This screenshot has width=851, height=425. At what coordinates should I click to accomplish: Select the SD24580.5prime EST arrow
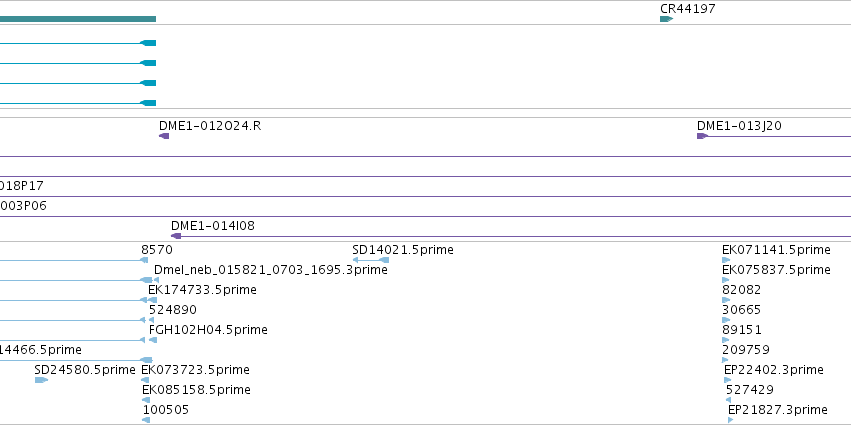click(x=41, y=380)
